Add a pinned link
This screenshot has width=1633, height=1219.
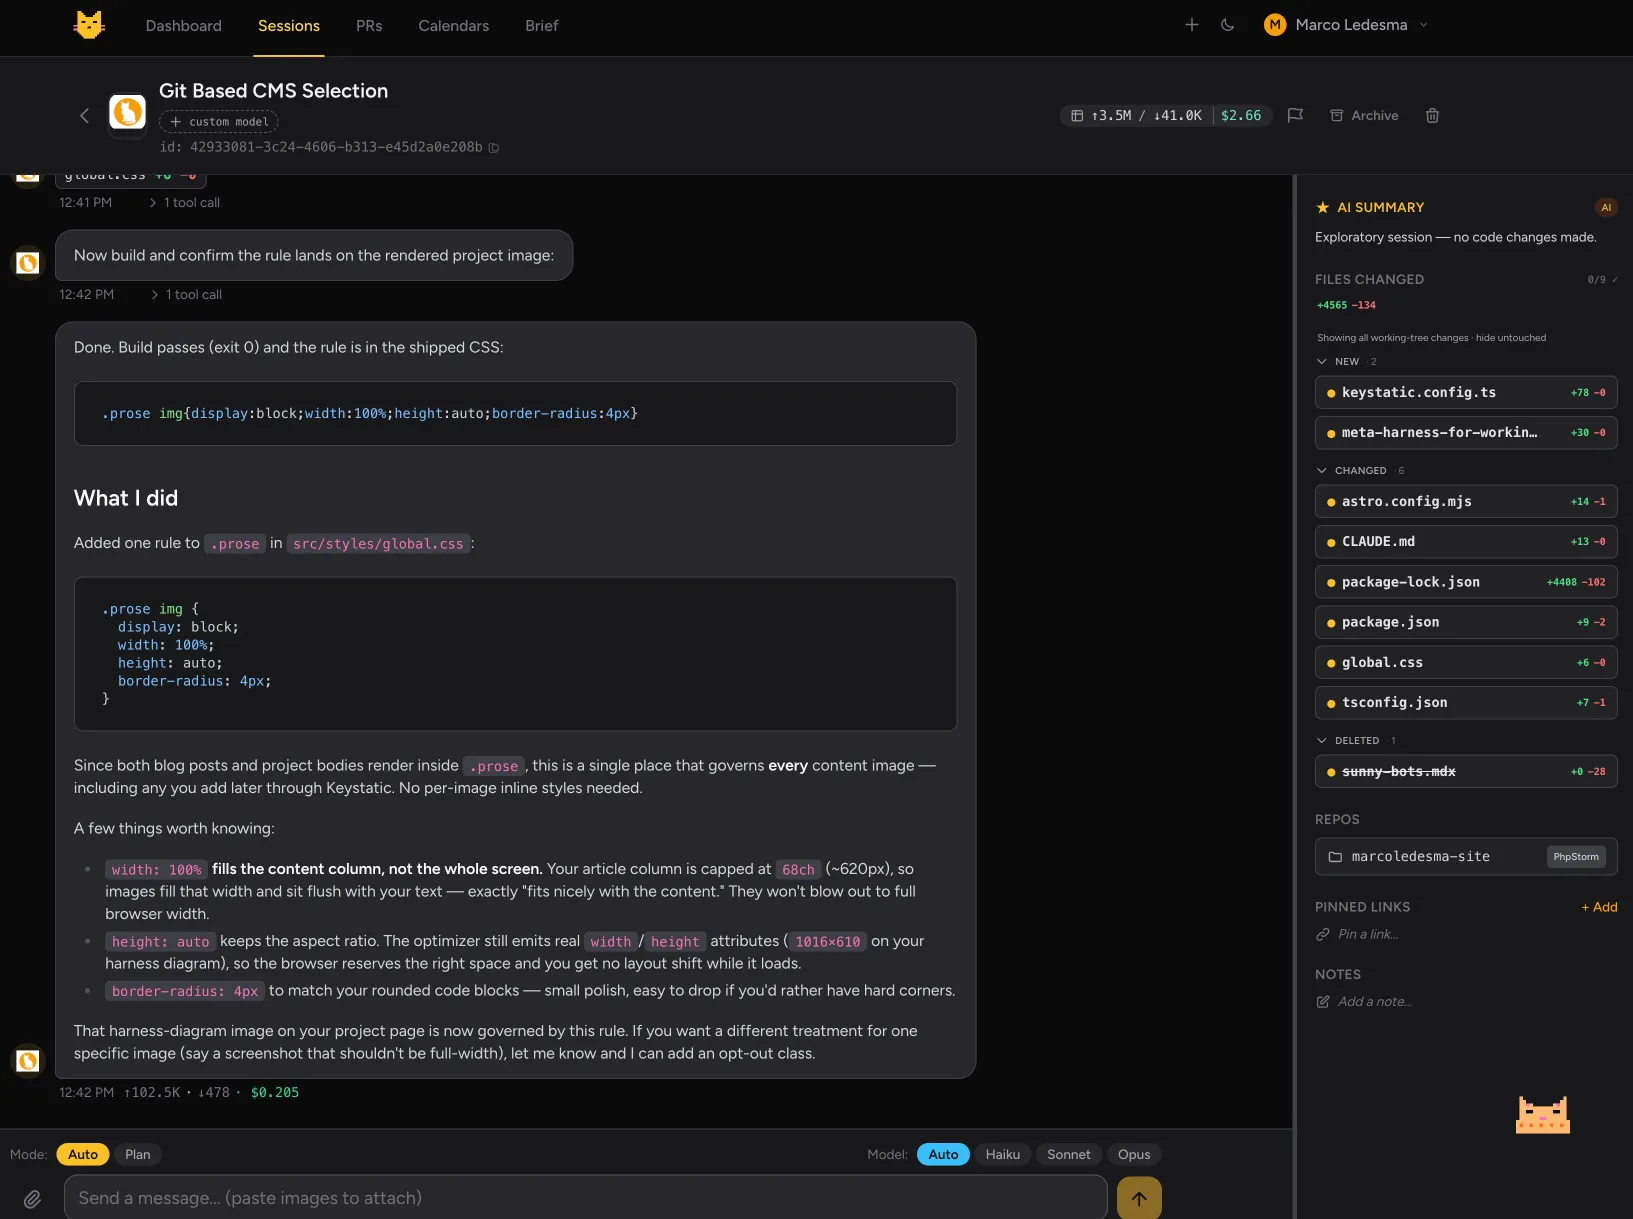1599,907
